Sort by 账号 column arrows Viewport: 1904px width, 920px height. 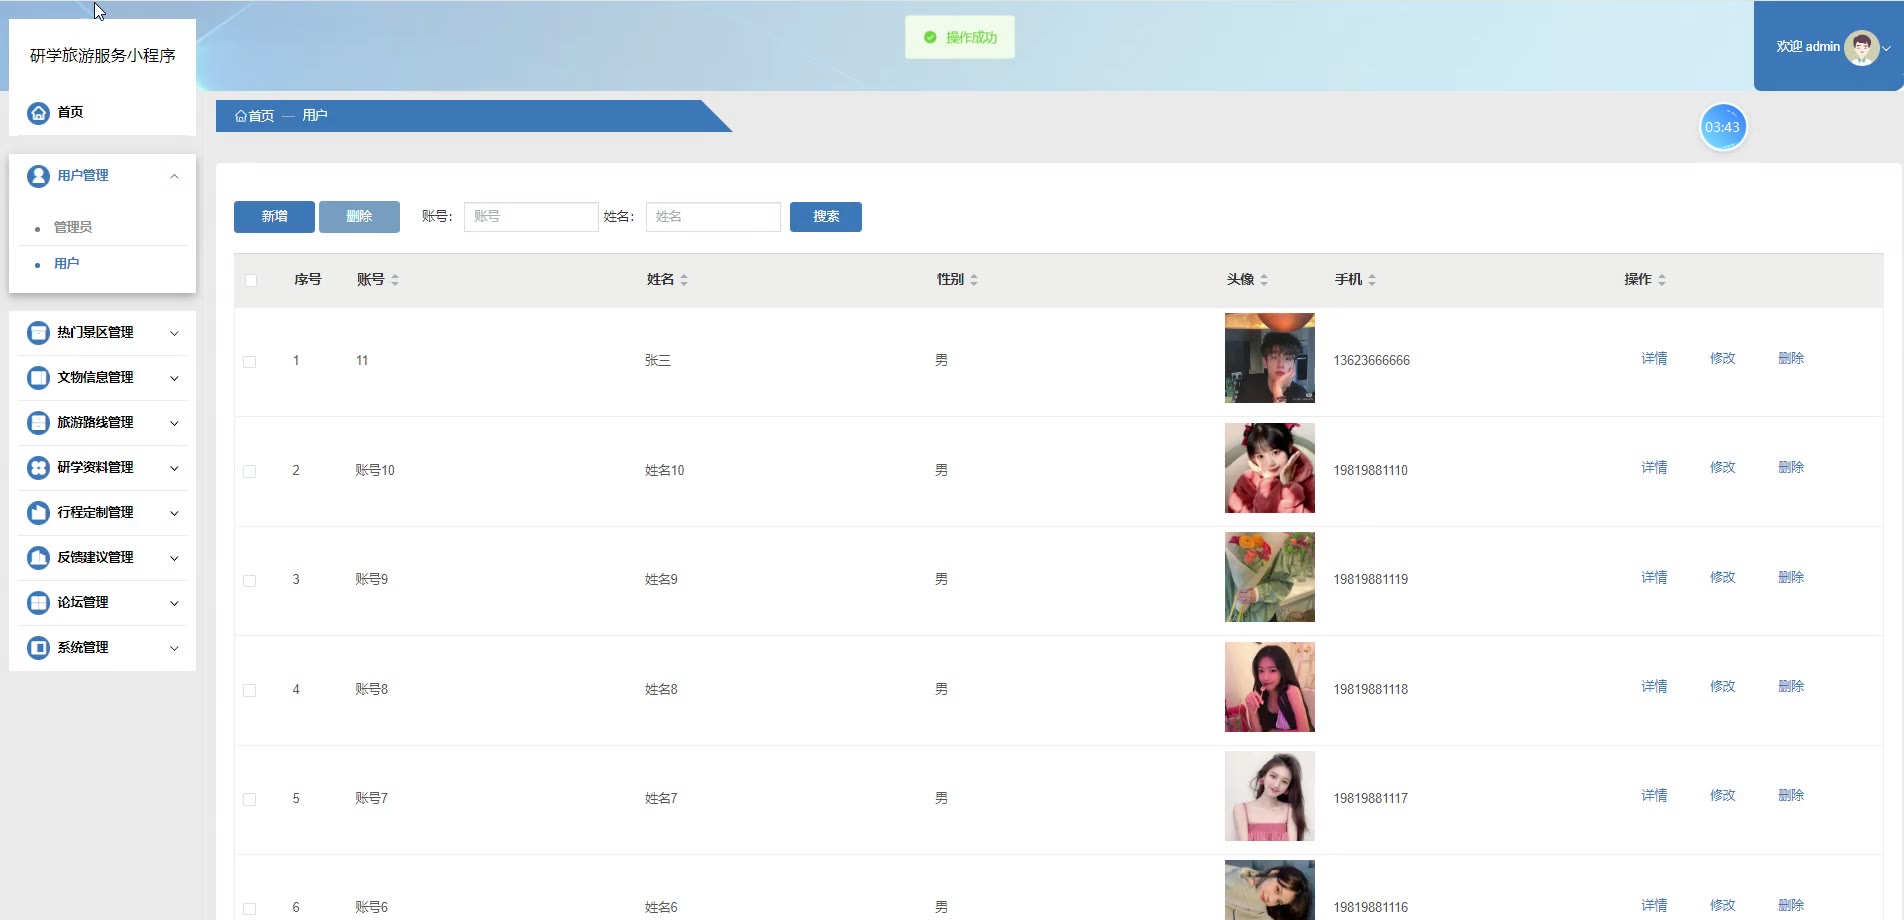pyautogui.click(x=395, y=280)
